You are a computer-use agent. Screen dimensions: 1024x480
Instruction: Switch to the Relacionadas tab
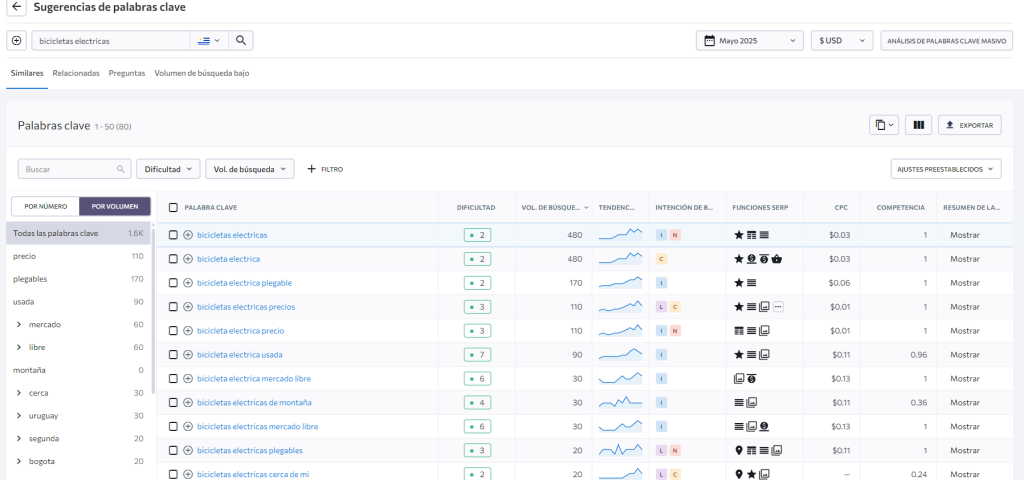[76, 73]
